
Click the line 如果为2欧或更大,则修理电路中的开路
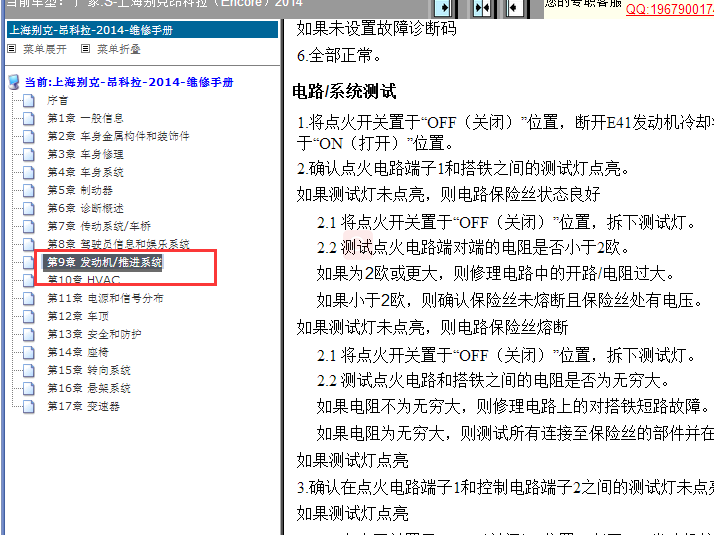coord(495,274)
